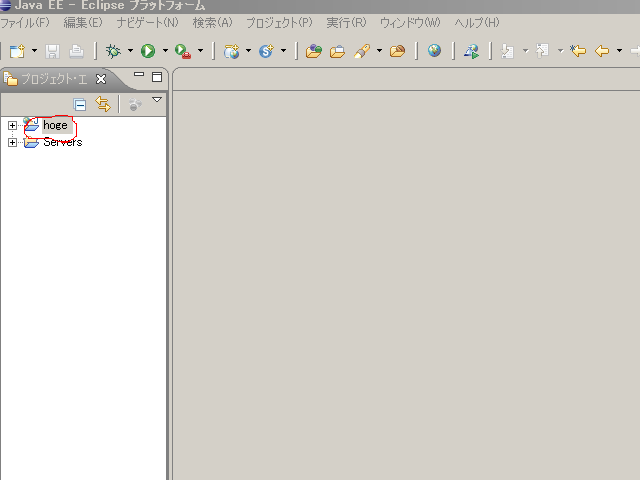This screenshot has height=480, width=640.
Task: Open the 編集(E) menu
Action: click(83, 22)
